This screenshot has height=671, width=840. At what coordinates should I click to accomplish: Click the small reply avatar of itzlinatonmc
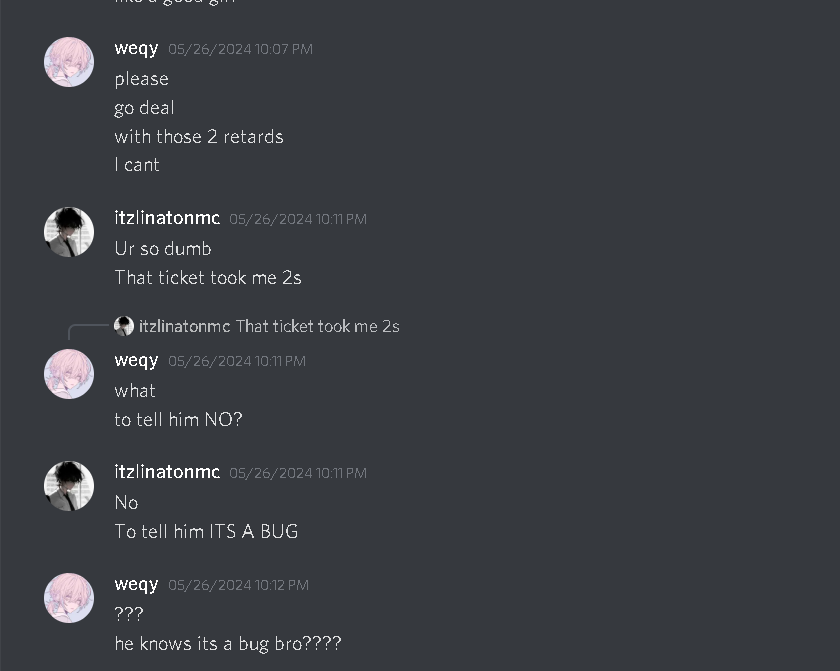pos(124,326)
